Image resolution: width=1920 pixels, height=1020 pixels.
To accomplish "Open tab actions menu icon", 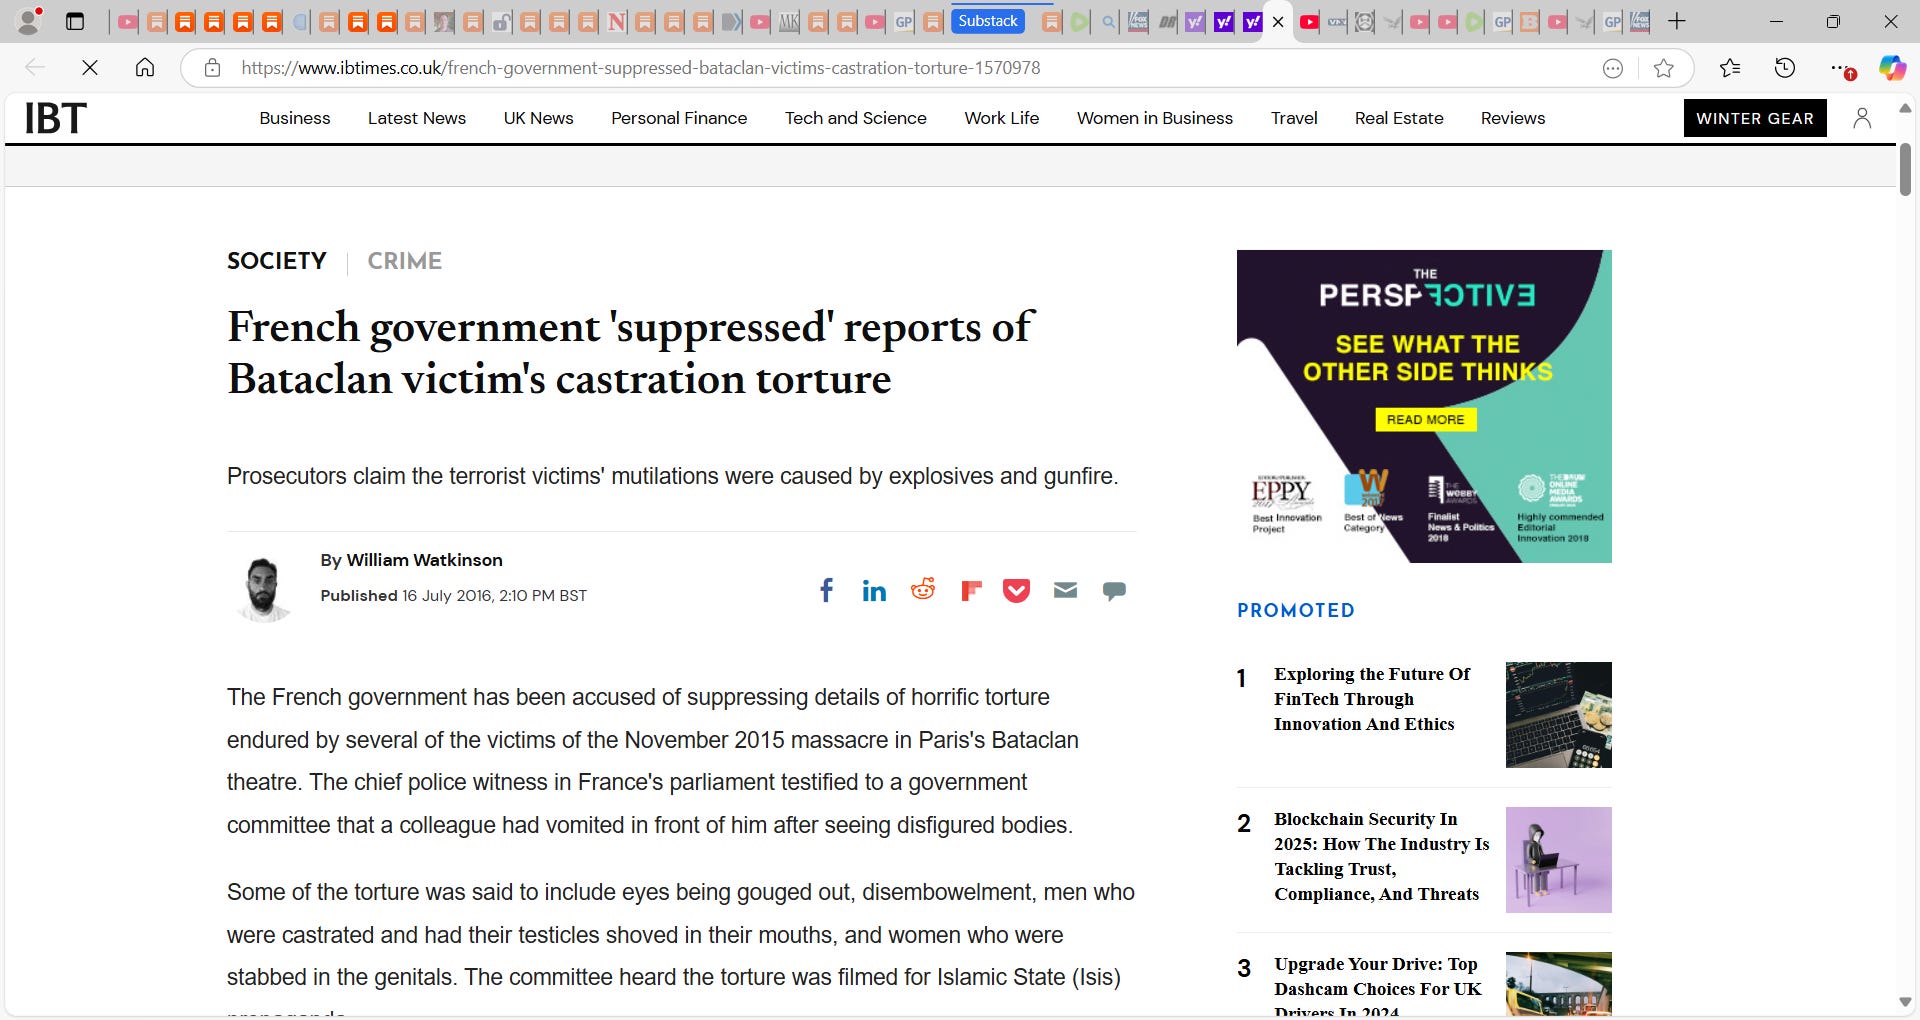I will (75, 21).
